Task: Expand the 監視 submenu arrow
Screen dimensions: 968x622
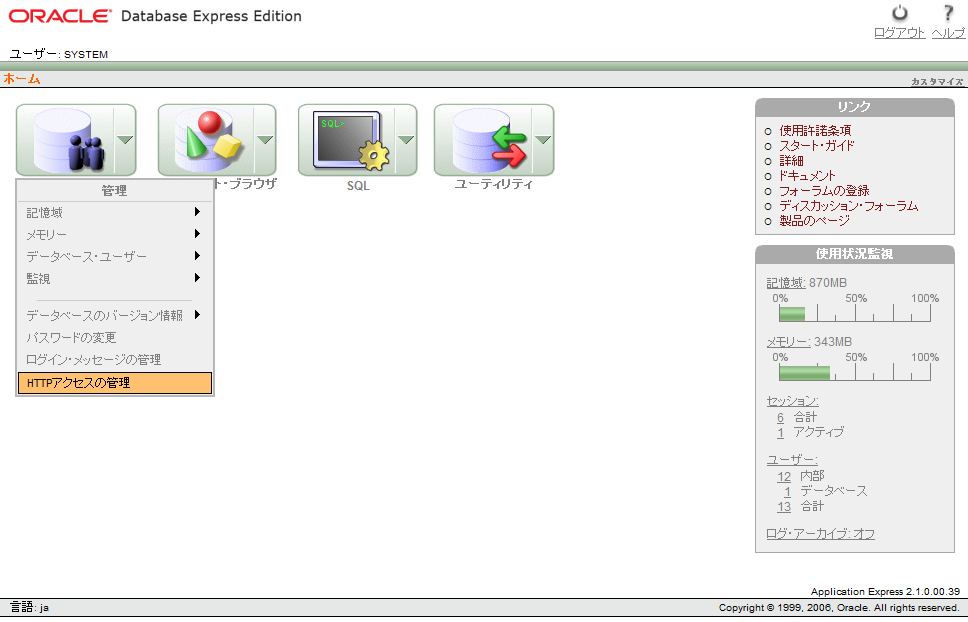Action: 198,278
